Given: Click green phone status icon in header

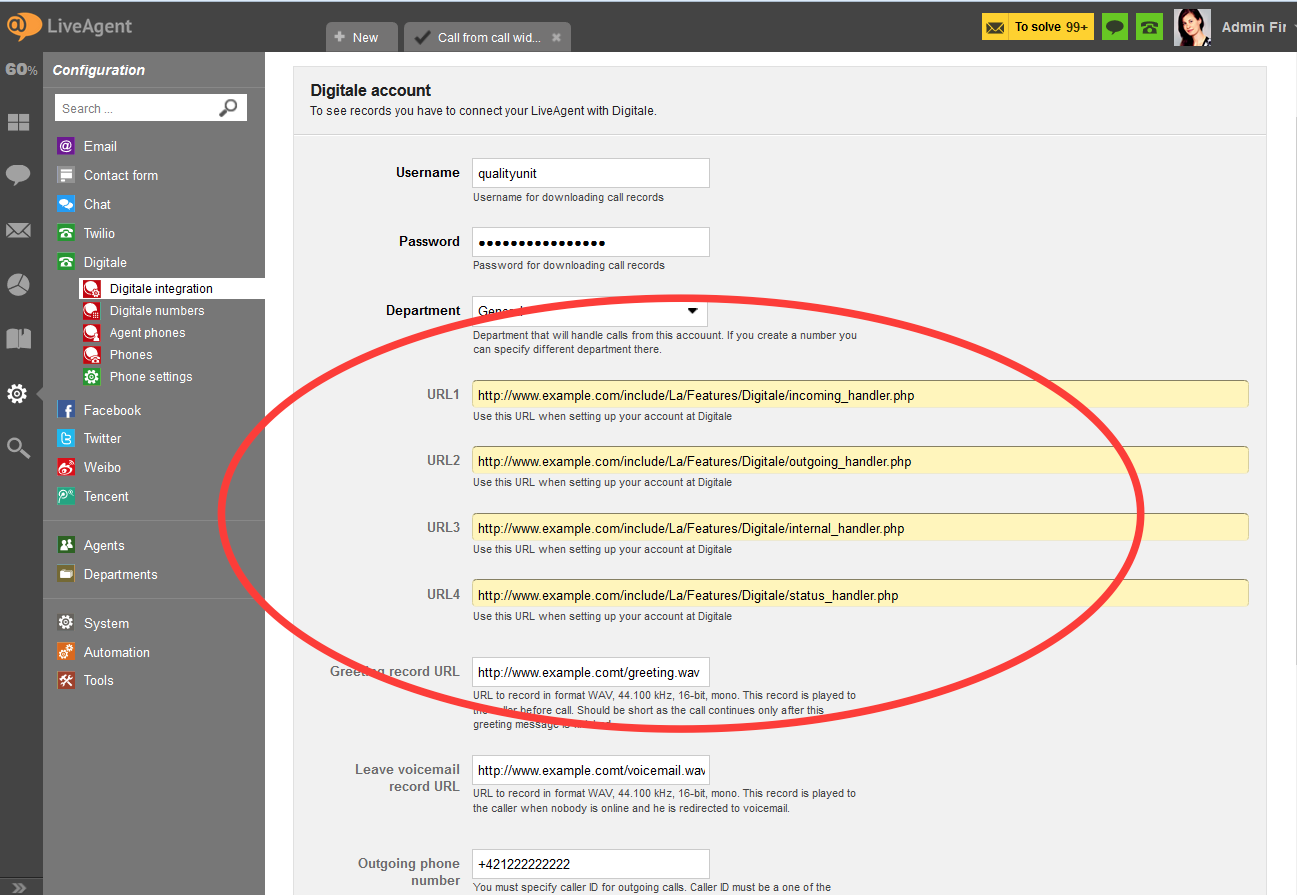Looking at the screenshot, I should (x=1149, y=27).
